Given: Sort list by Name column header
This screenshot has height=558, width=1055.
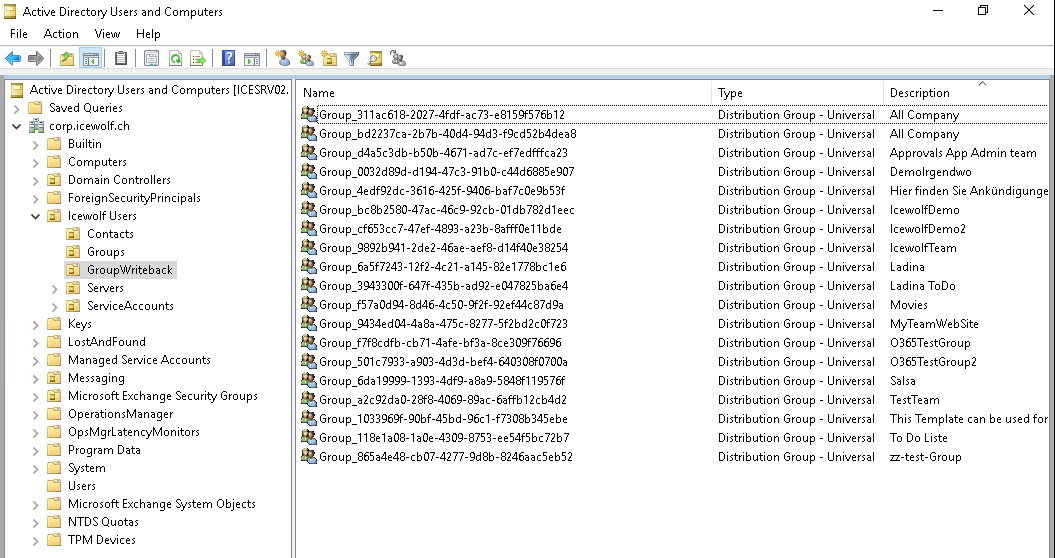Looking at the screenshot, I should (x=504, y=93).
